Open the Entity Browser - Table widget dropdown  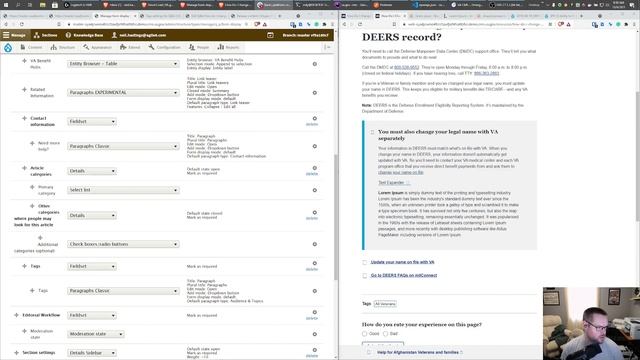pos(123,64)
